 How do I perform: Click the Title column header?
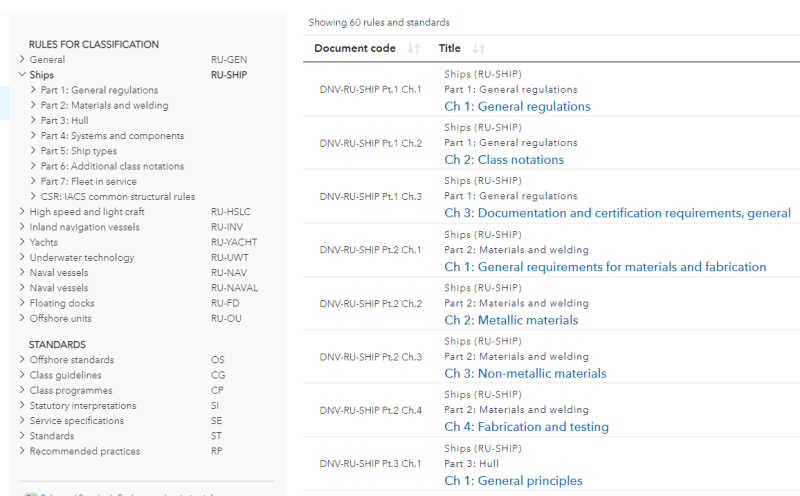point(449,48)
